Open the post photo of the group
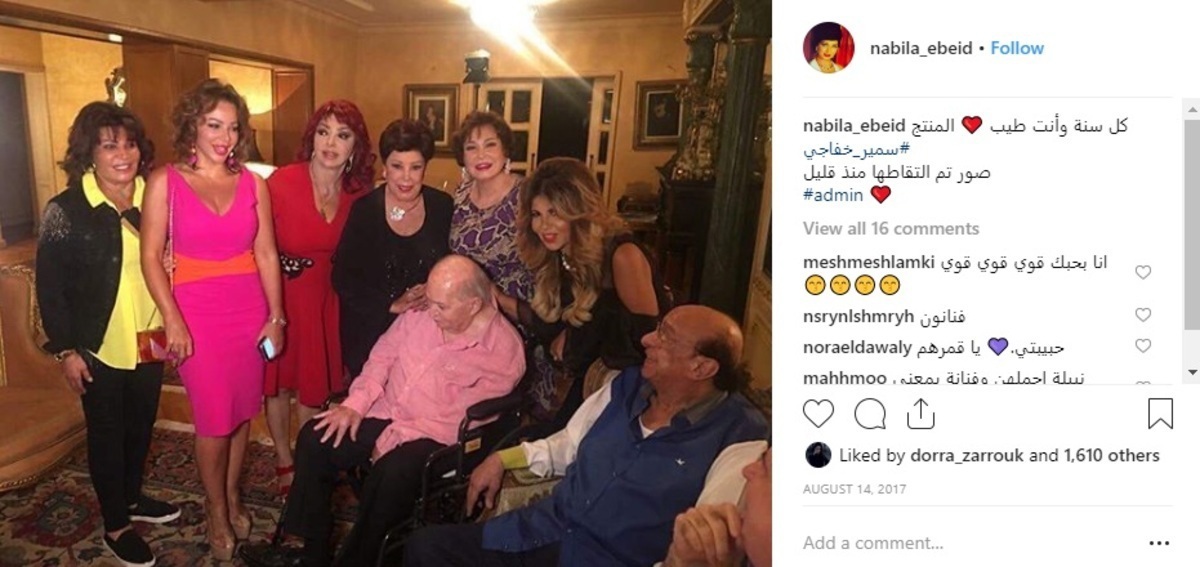 click(x=386, y=283)
